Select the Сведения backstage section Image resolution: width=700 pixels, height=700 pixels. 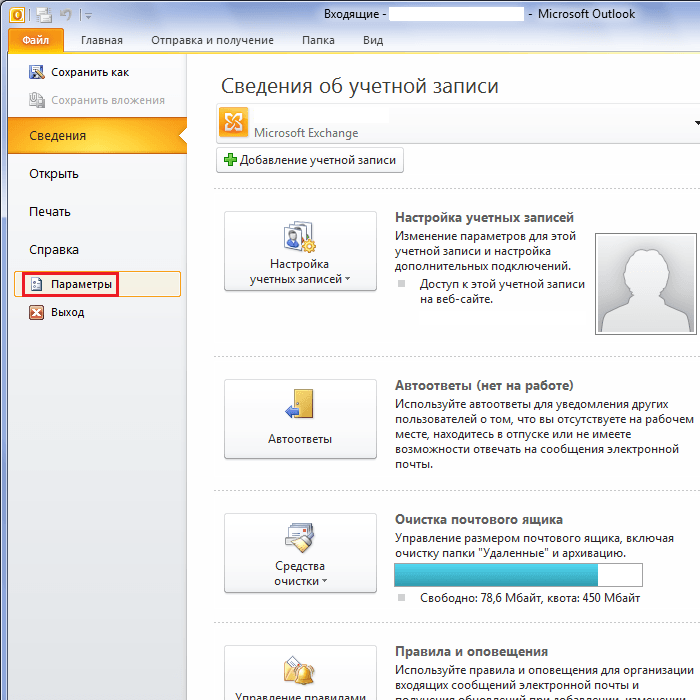(97, 136)
